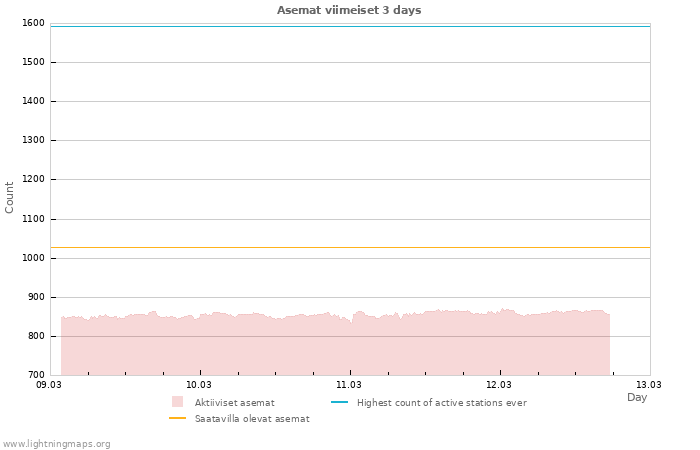700x450 pixels.
Task: Open the www.lightningmaps.org watermark link
Action: tap(57, 443)
